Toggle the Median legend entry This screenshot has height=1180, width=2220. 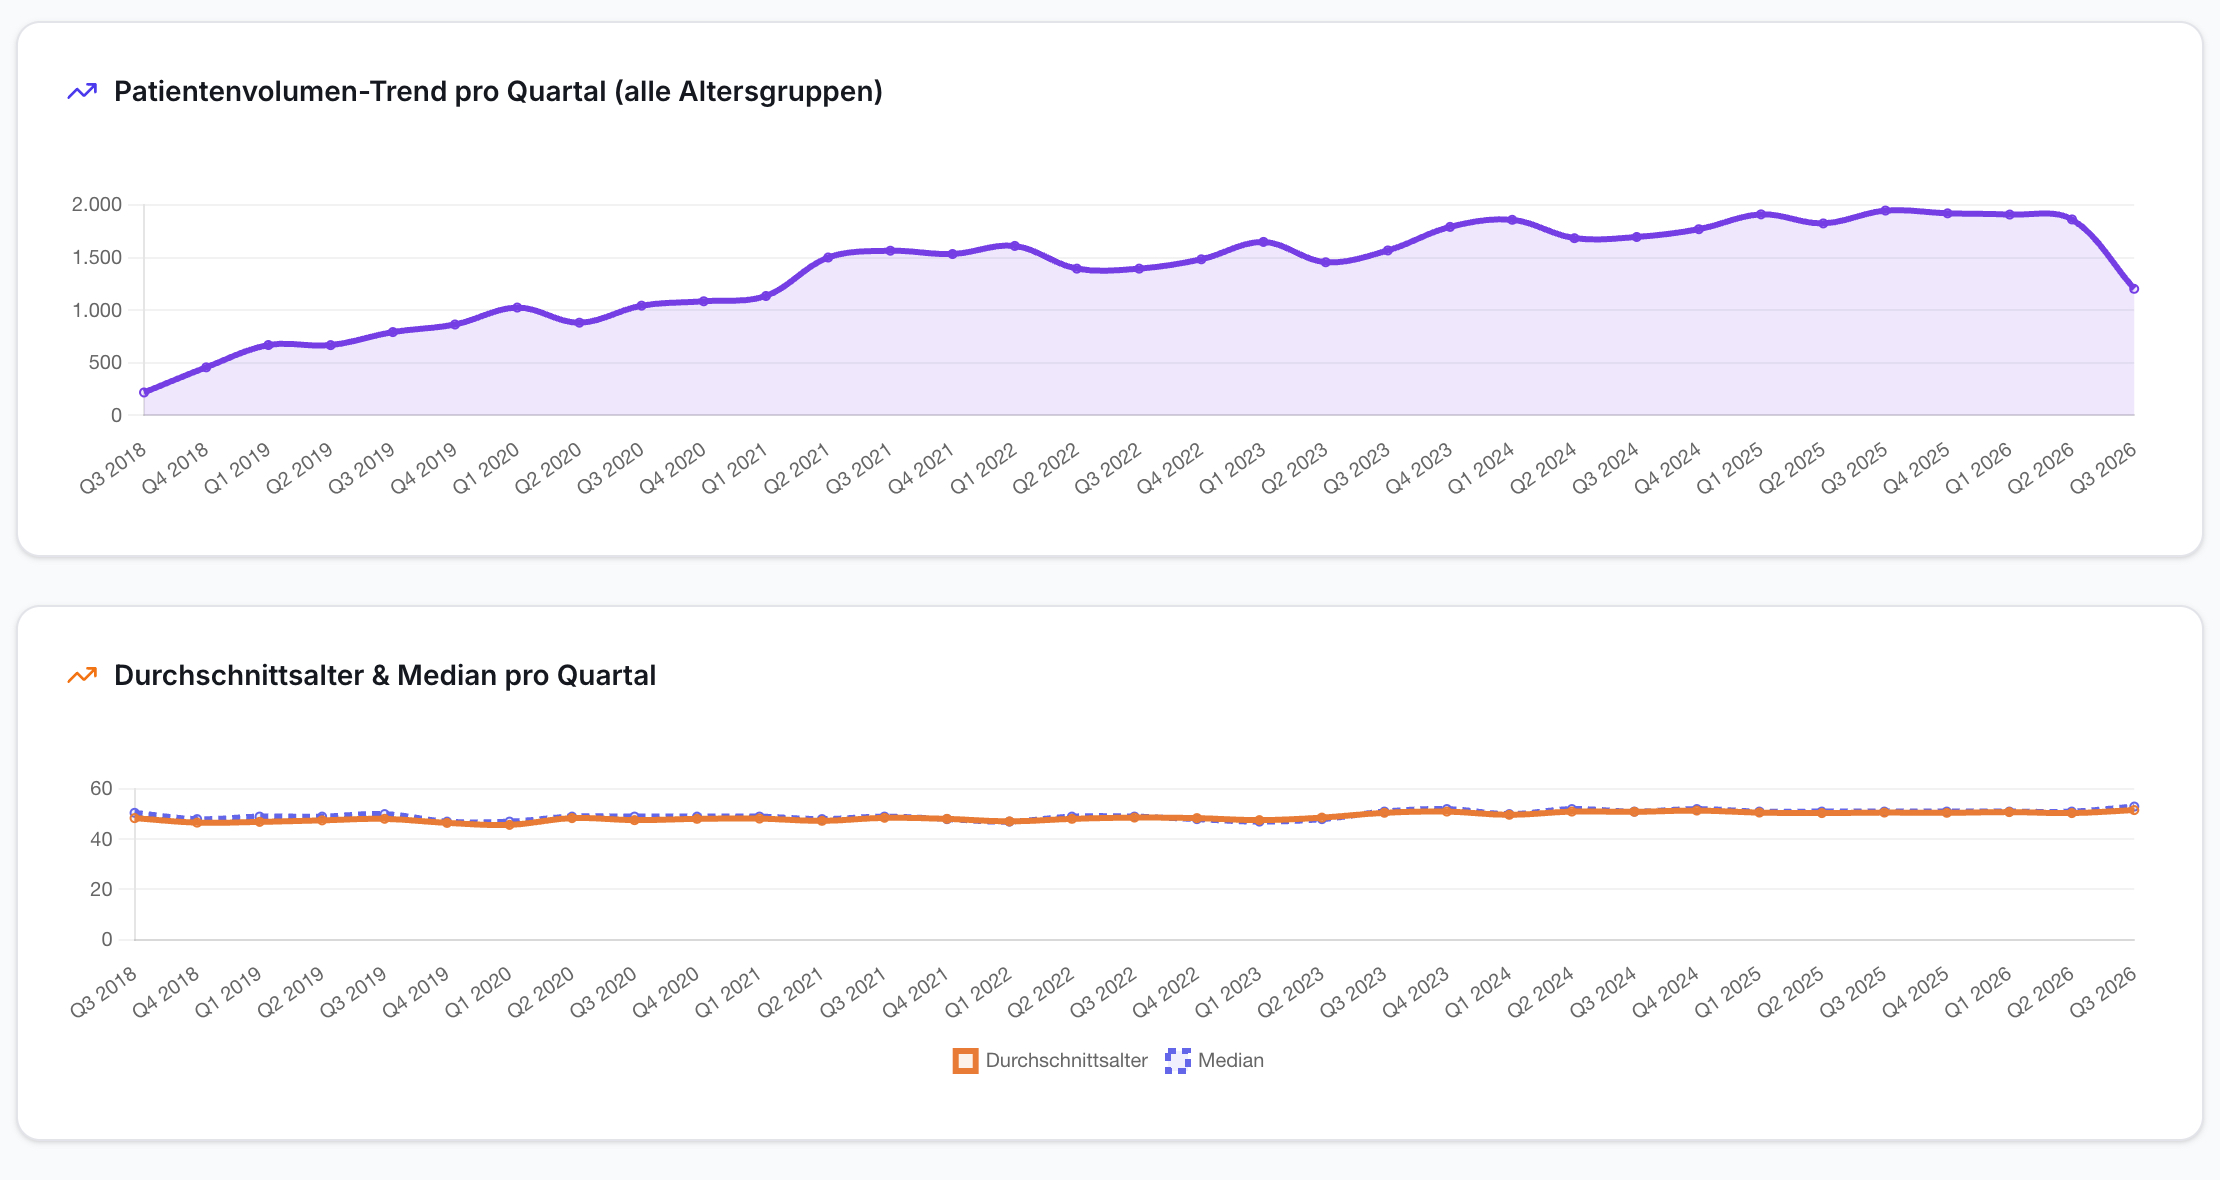click(x=1214, y=1060)
